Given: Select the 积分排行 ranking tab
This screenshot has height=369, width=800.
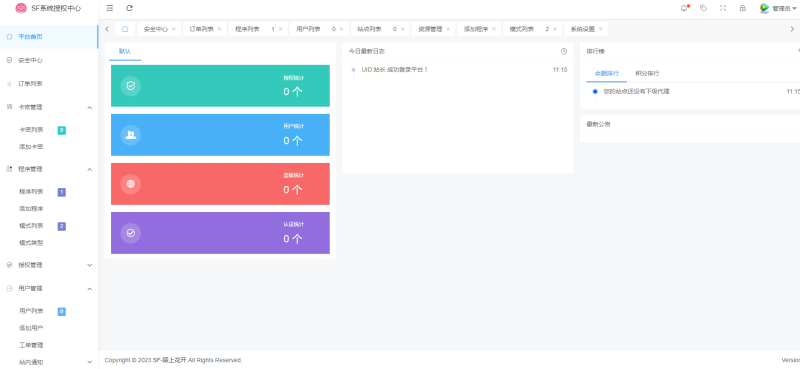Looking at the screenshot, I should [x=647, y=73].
